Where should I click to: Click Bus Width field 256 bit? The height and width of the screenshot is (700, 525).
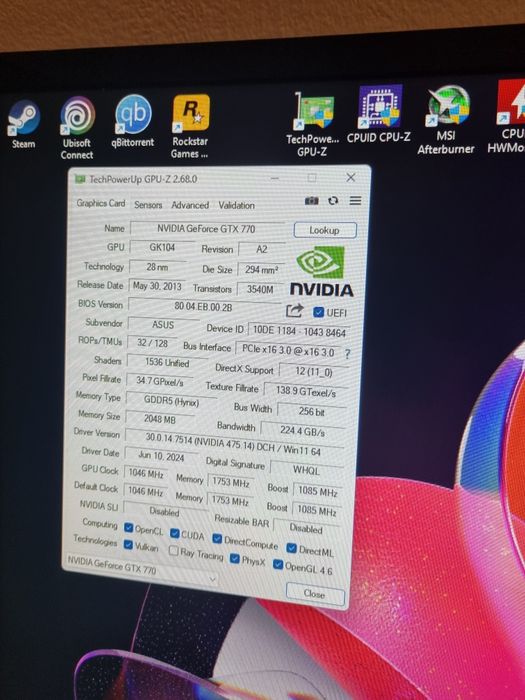312,411
